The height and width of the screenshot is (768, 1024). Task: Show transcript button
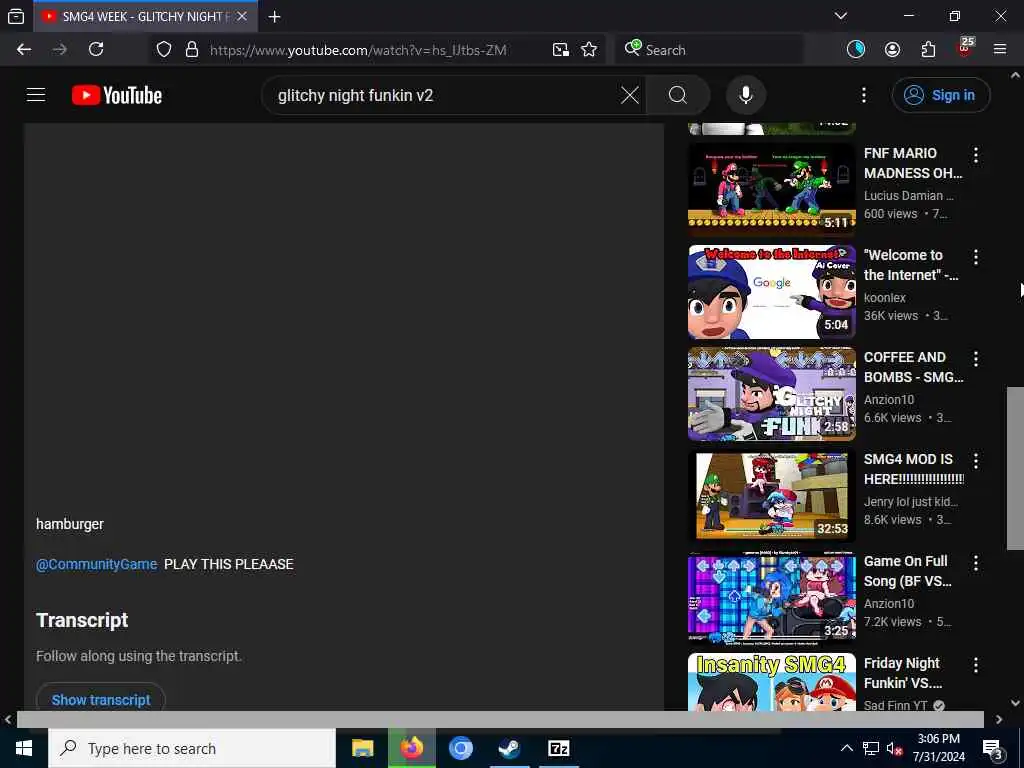(101, 699)
